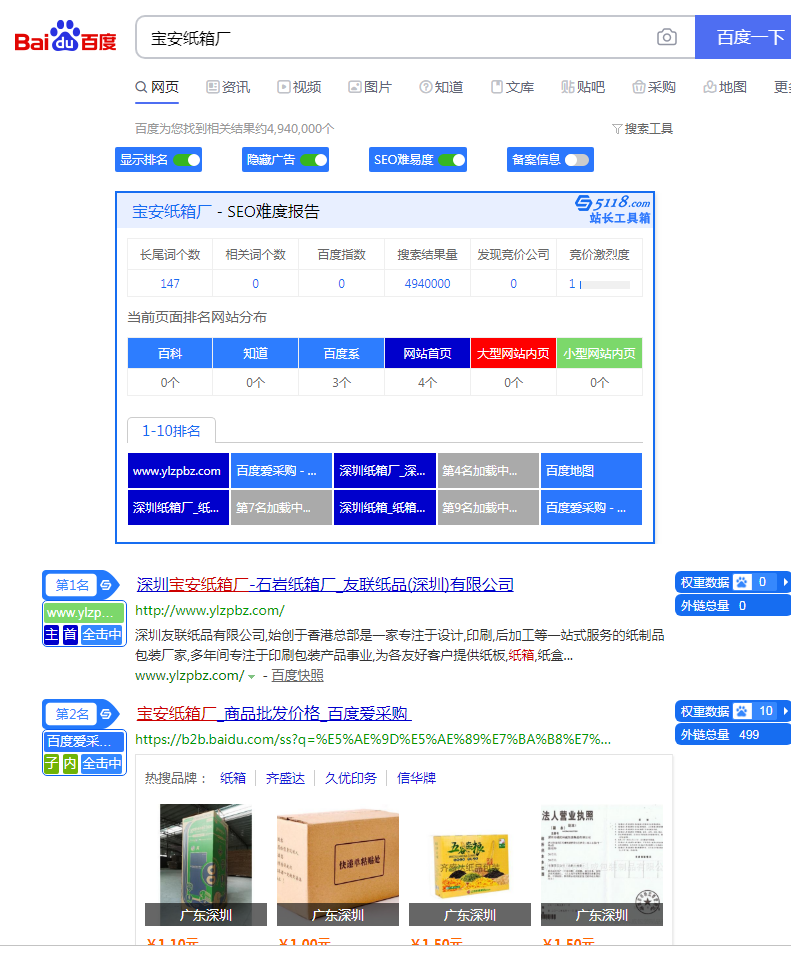Click 第7名加载中 ranking tile

pyautogui.click(x=281, y=507)
